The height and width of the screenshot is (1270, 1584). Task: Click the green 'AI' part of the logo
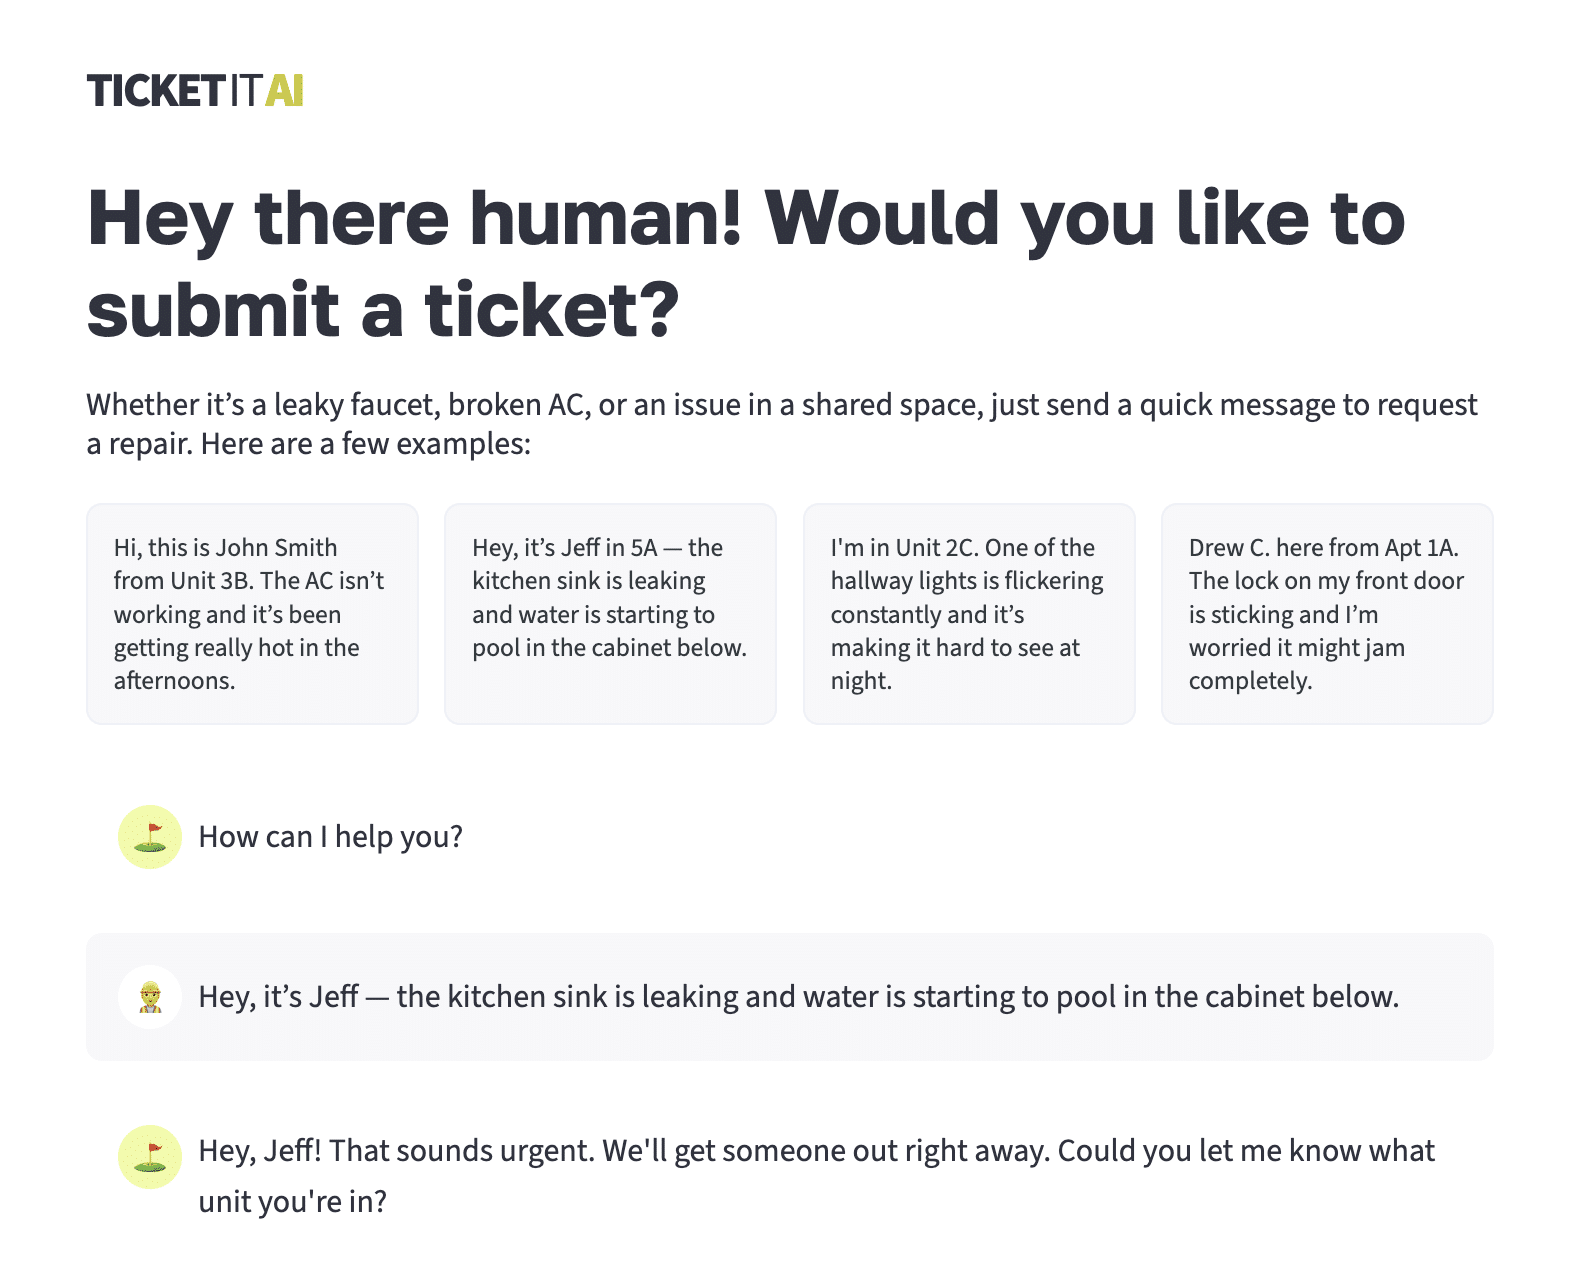[284, 91]
